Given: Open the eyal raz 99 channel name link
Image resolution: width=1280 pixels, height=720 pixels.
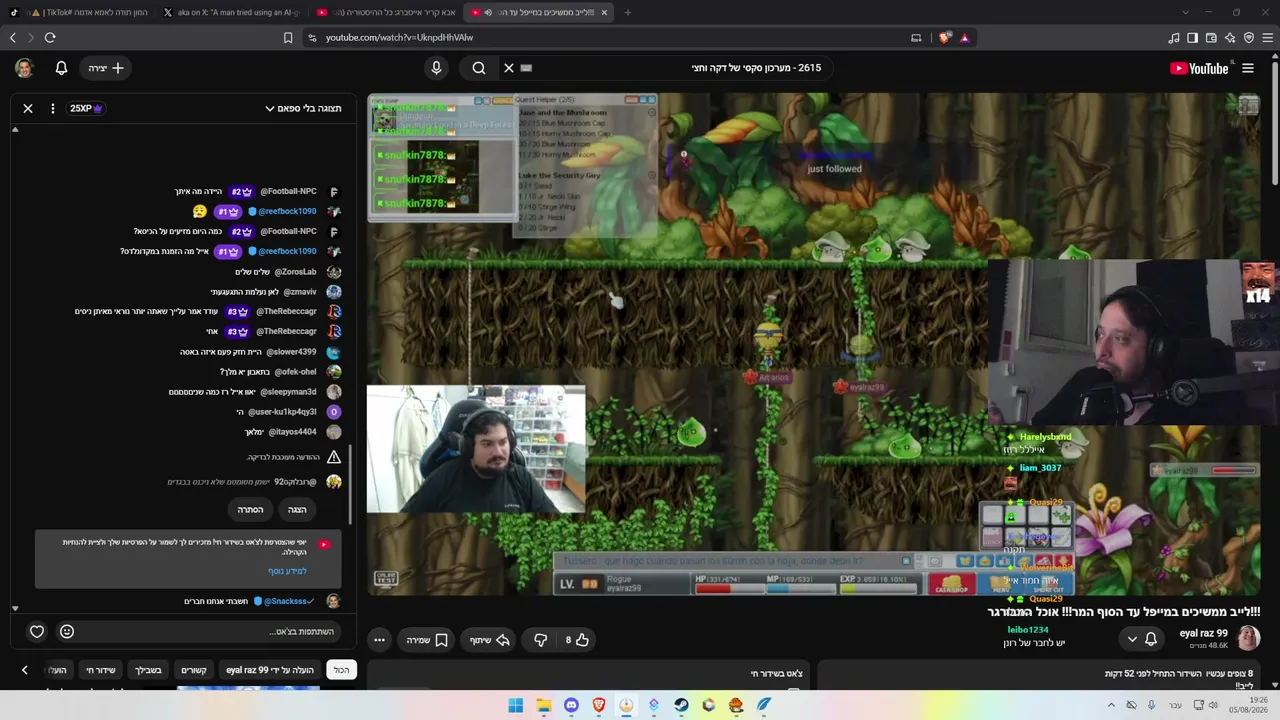Looking at the screenshot, I should (x=1203, y=633).
